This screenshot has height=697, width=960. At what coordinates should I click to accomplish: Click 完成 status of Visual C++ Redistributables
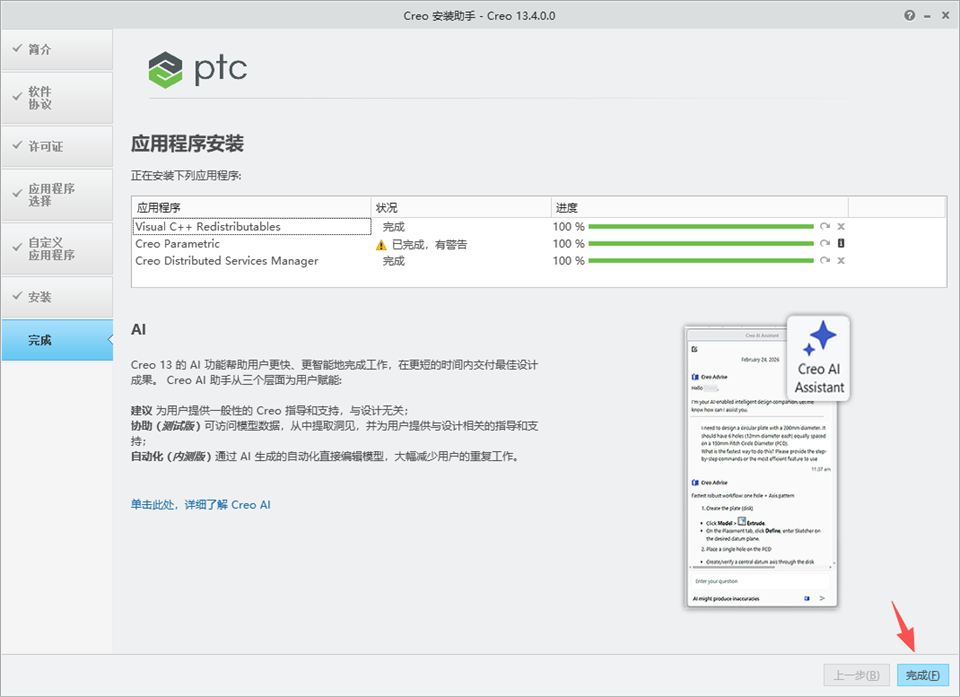point(394,227)
